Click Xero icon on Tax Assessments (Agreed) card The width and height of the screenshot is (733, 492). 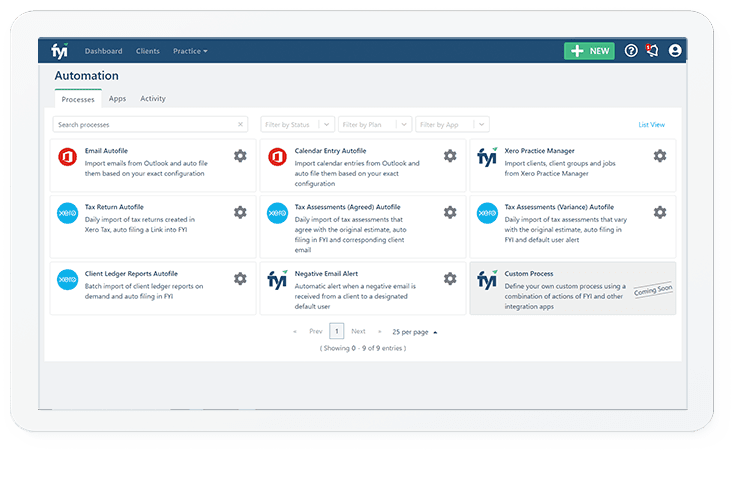click(277, 213)
